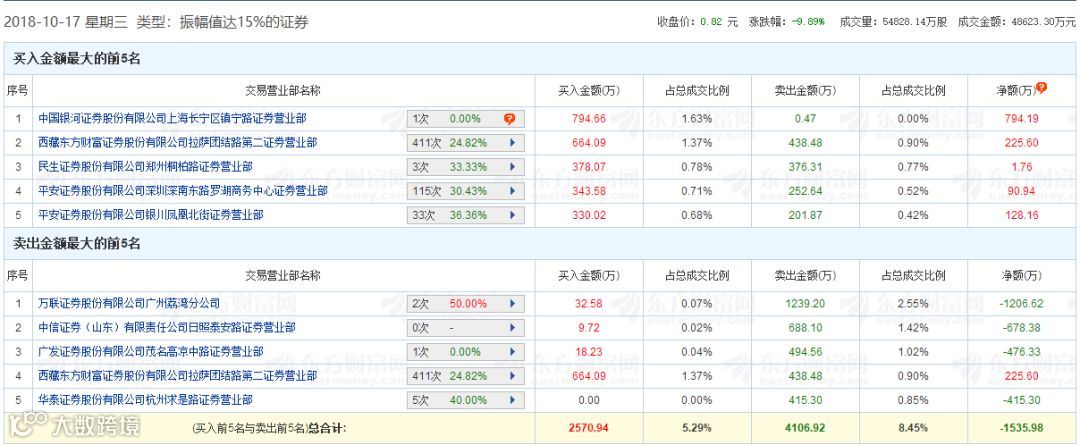The width and height of the screenshot is (1080, 445).
Task: Open 西藏东方财富 link in the sell top-5 table
Action: tap(178, 375)
